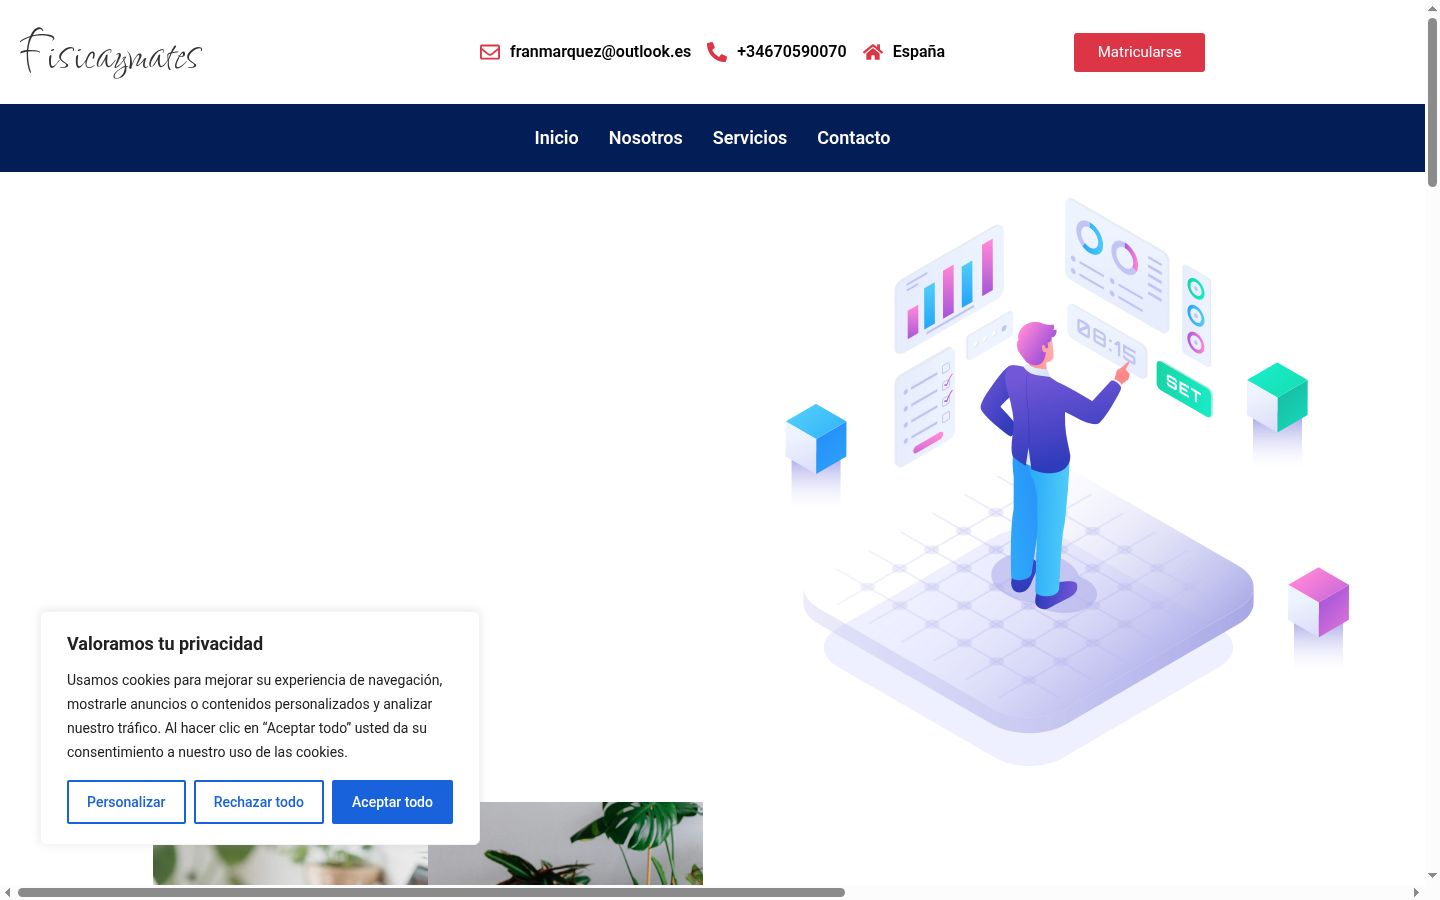Click Rechazar todo cookies button
Screen dimensions: 1440x900
pos(259,802)
